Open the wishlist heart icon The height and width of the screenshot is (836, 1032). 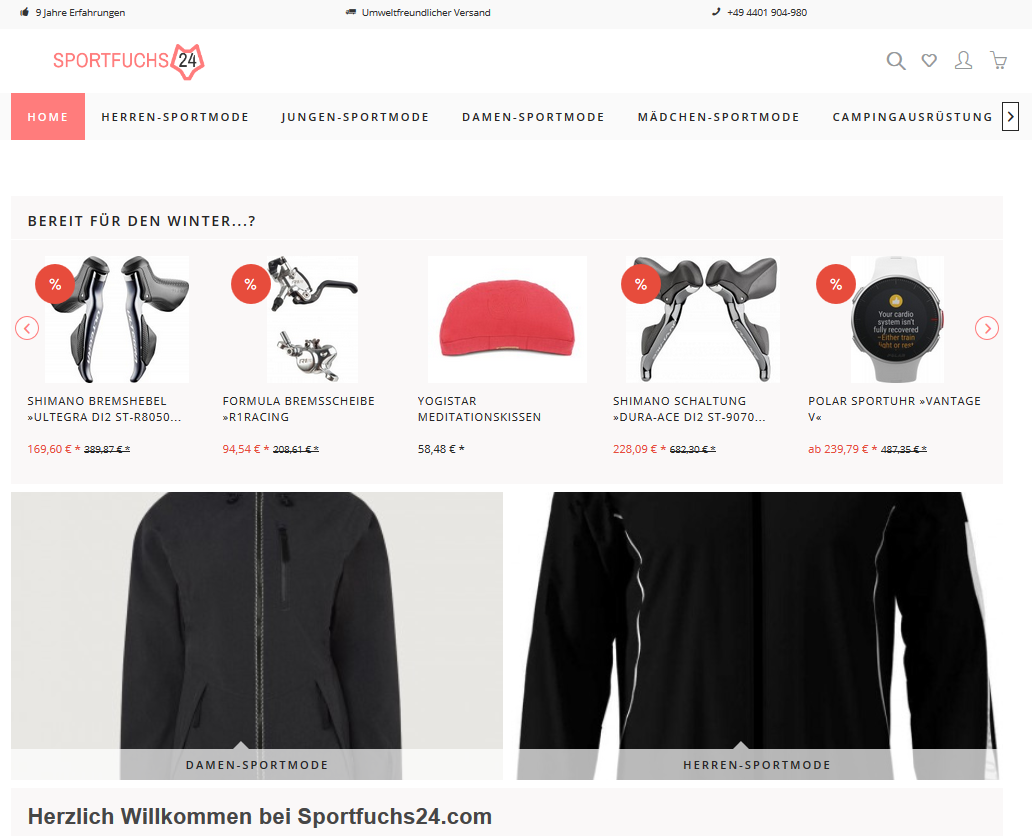click(929, 61)
